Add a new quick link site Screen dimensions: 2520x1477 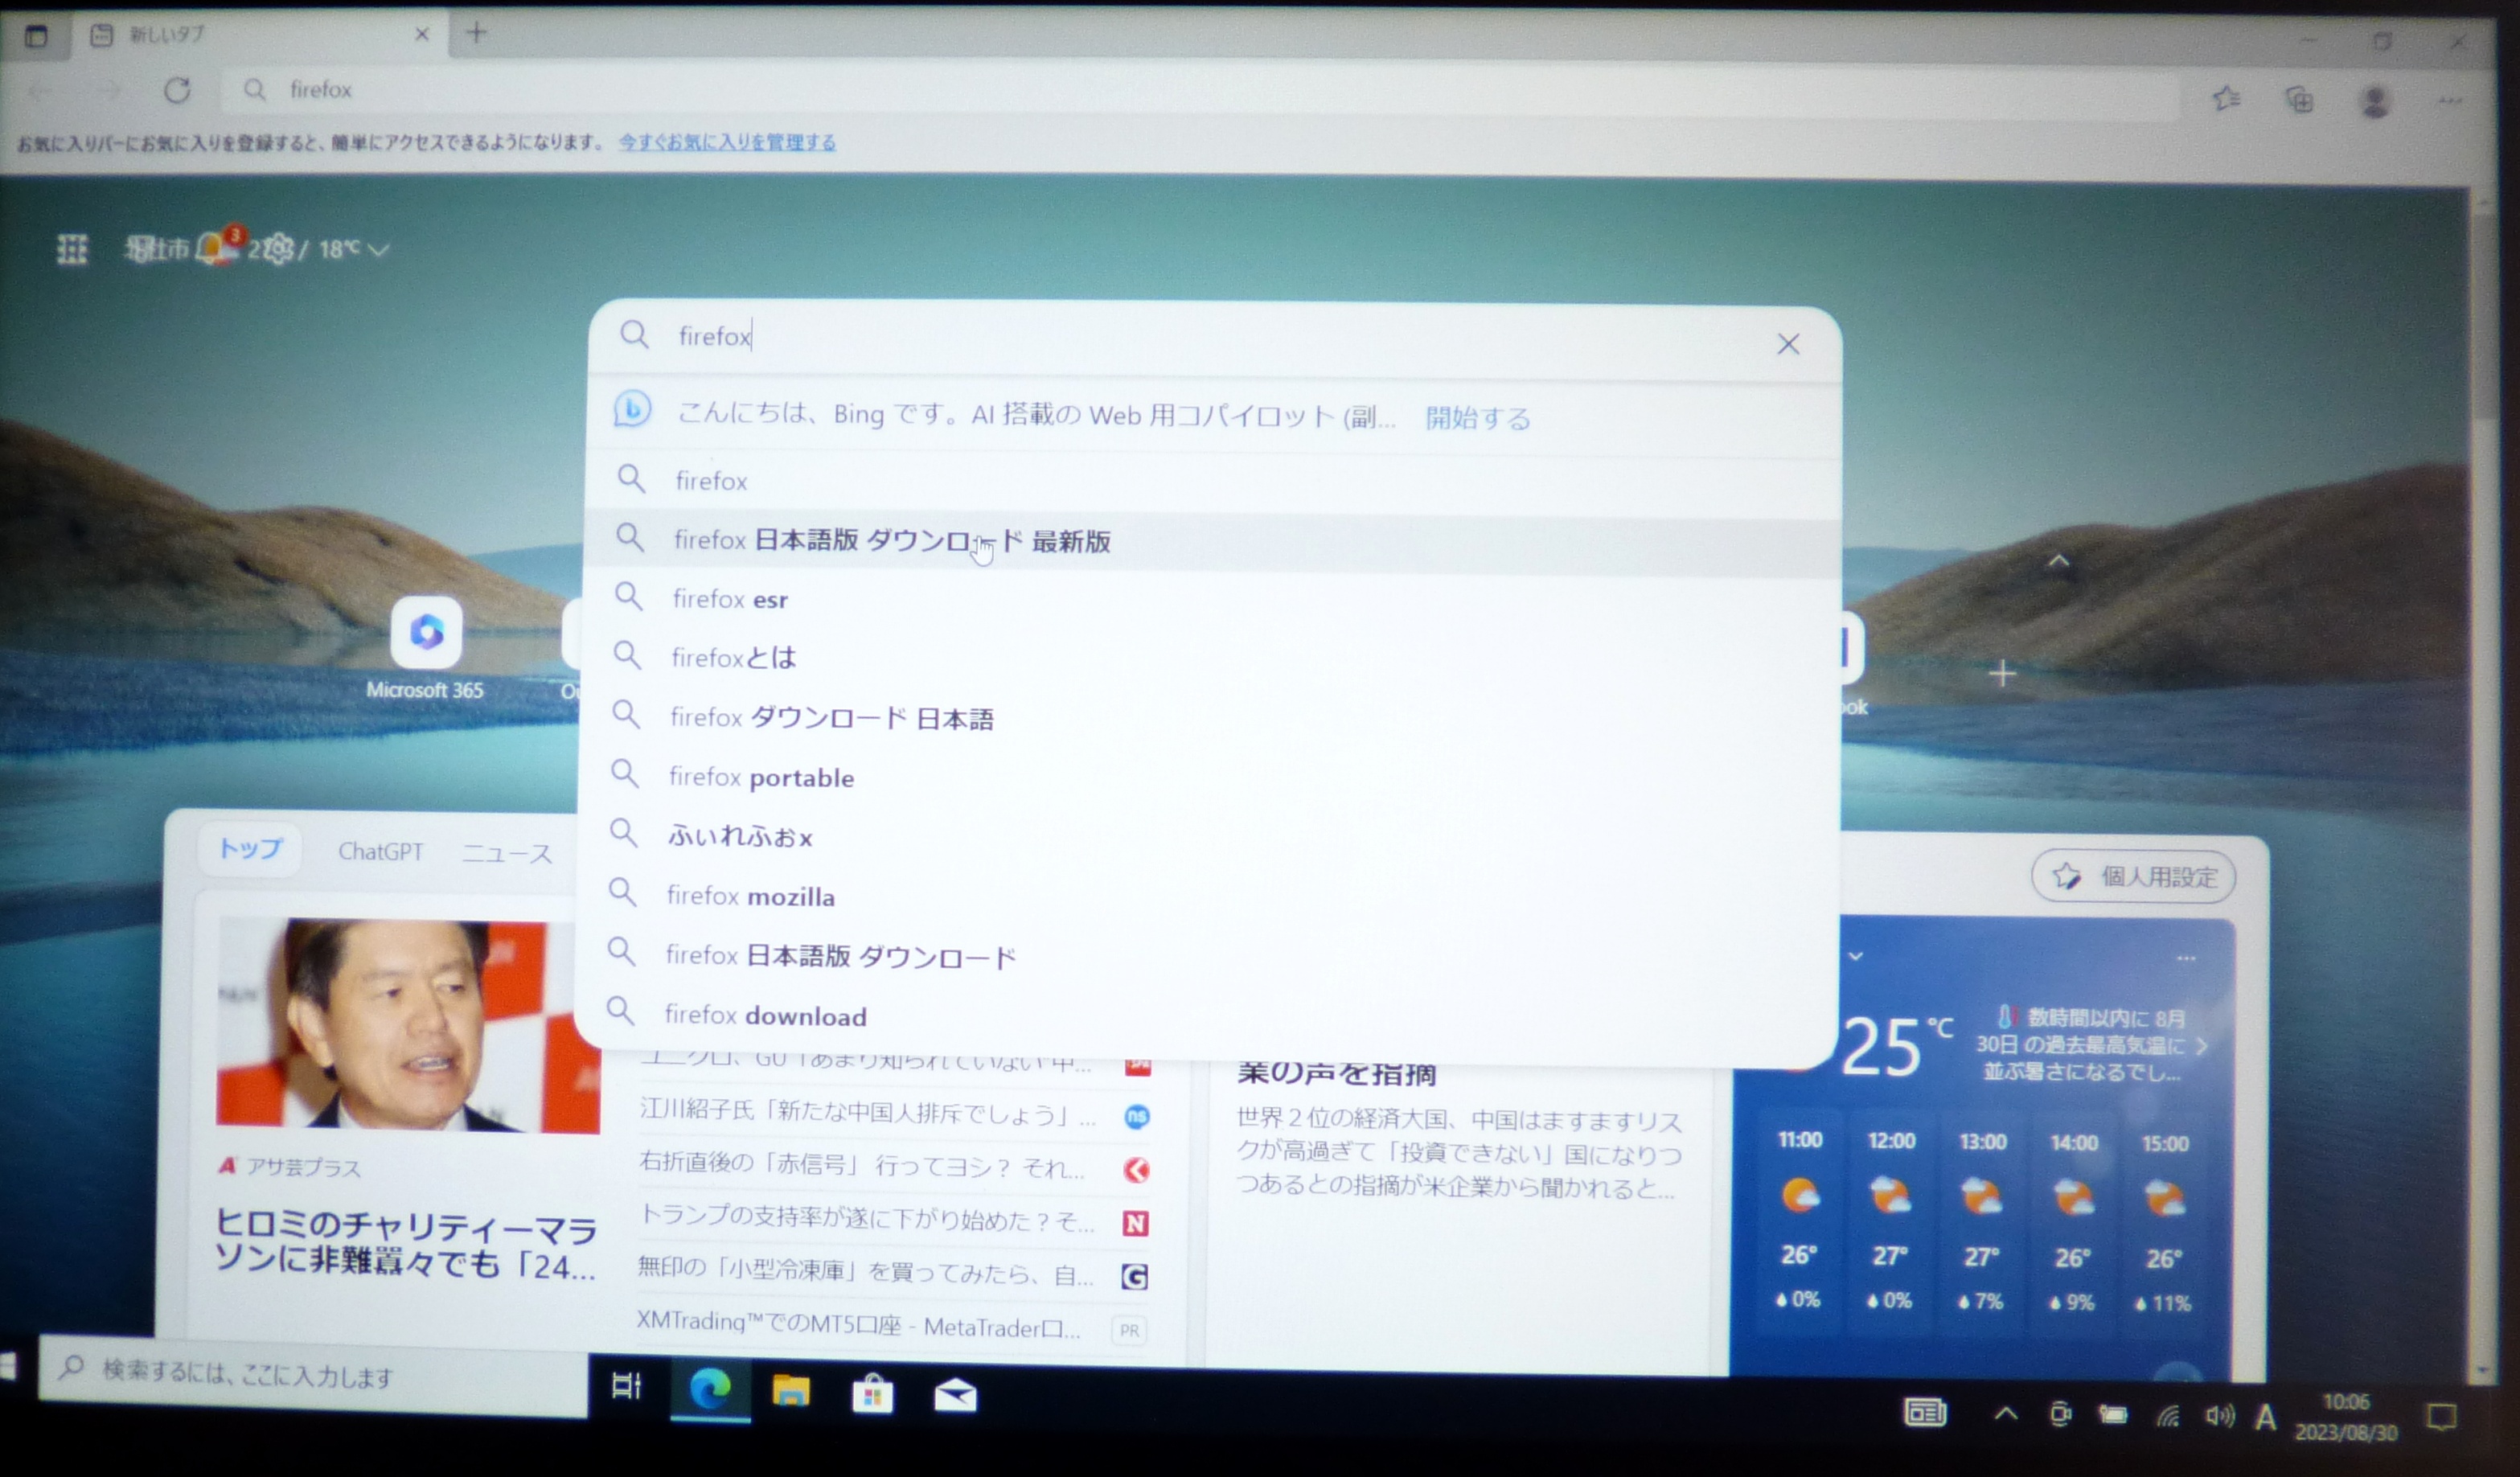coord(2002,674)
